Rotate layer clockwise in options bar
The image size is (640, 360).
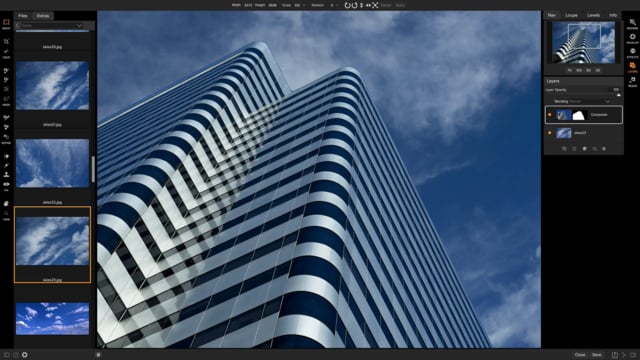pos(354,5)
